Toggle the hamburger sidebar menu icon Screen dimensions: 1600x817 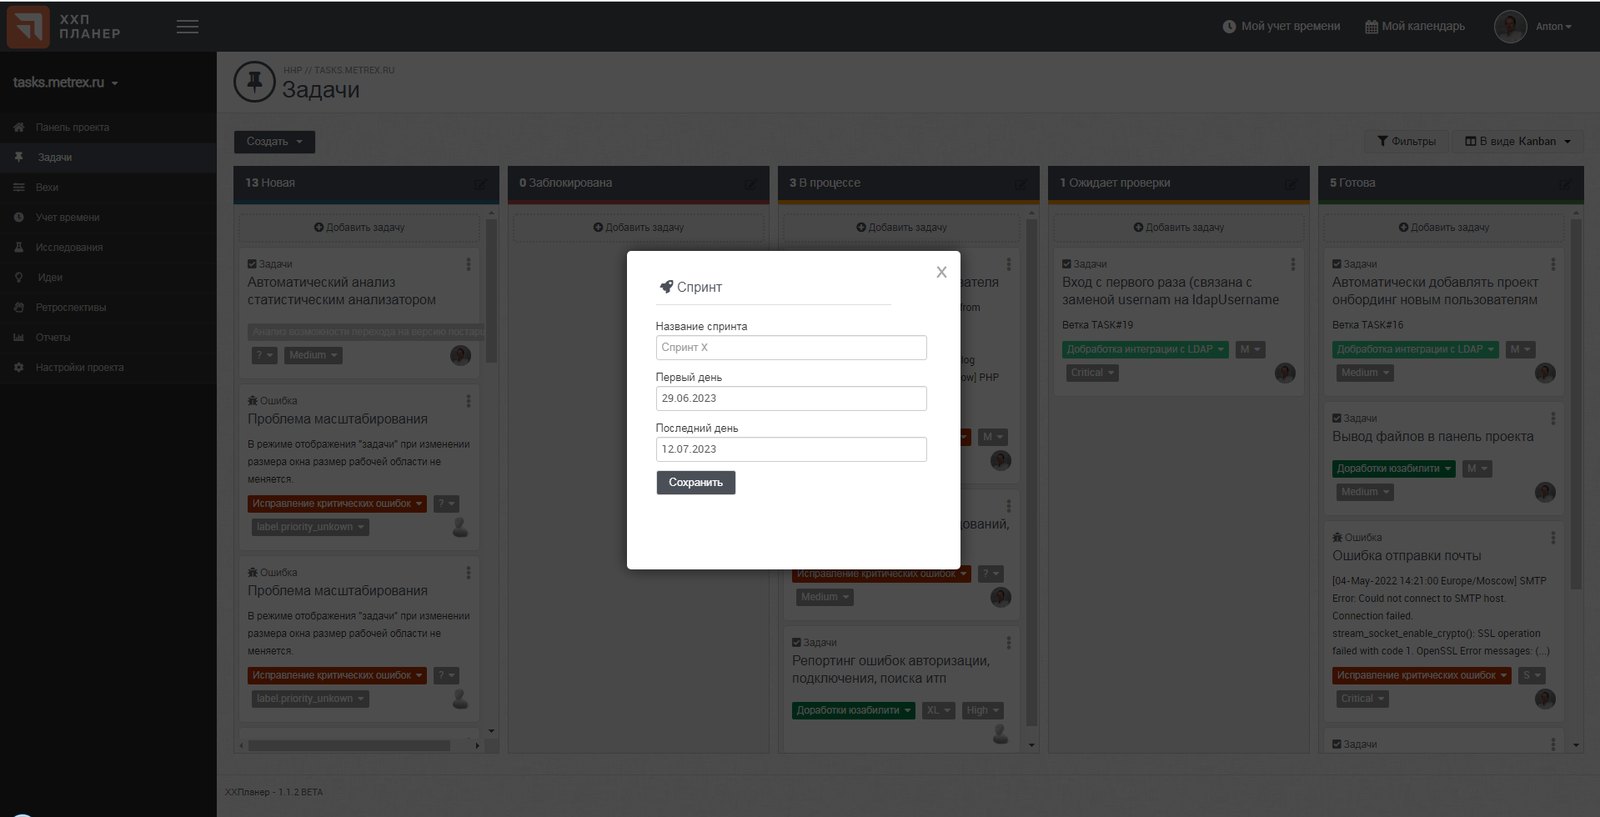tap(187, 27)
